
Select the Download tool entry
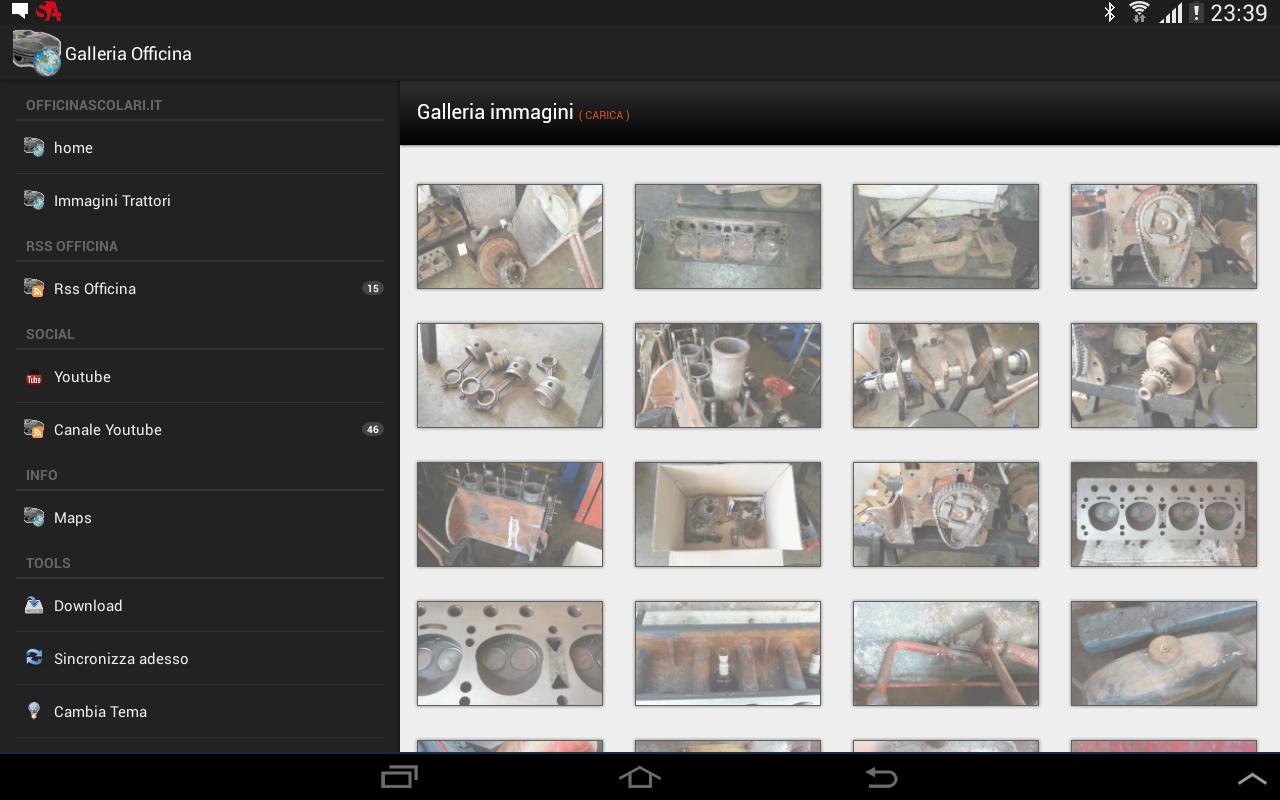click(x=200, y=605)
